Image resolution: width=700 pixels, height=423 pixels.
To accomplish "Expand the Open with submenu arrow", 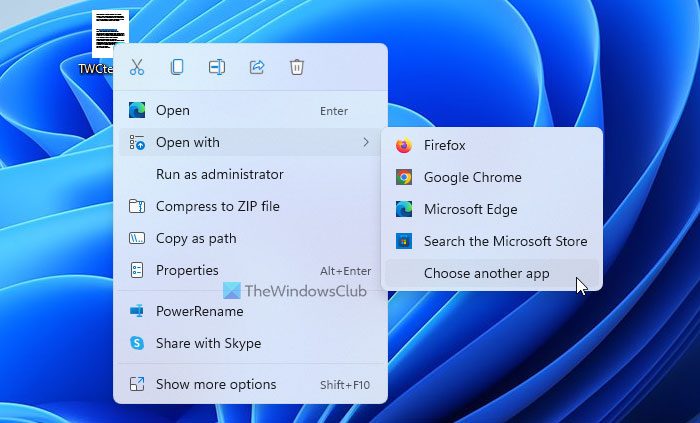I will click(366, 142).
